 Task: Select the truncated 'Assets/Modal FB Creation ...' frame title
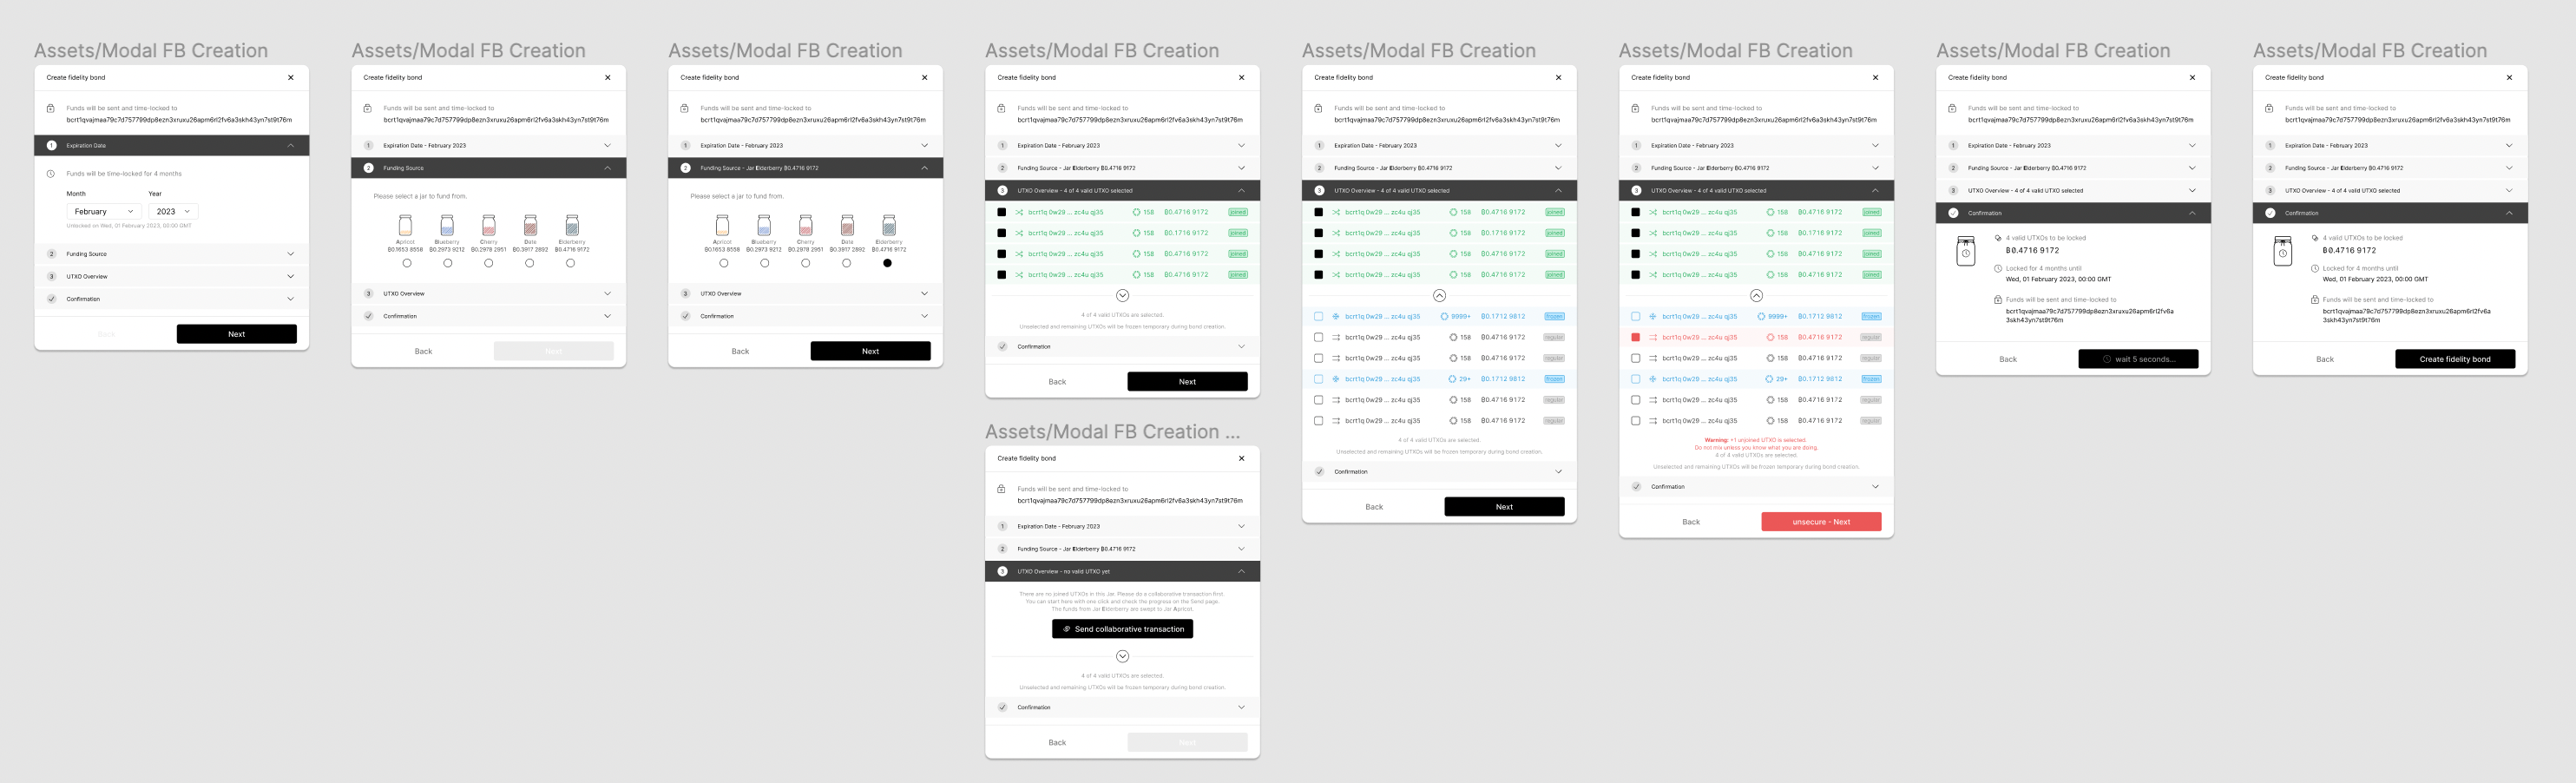(1112, 432)
